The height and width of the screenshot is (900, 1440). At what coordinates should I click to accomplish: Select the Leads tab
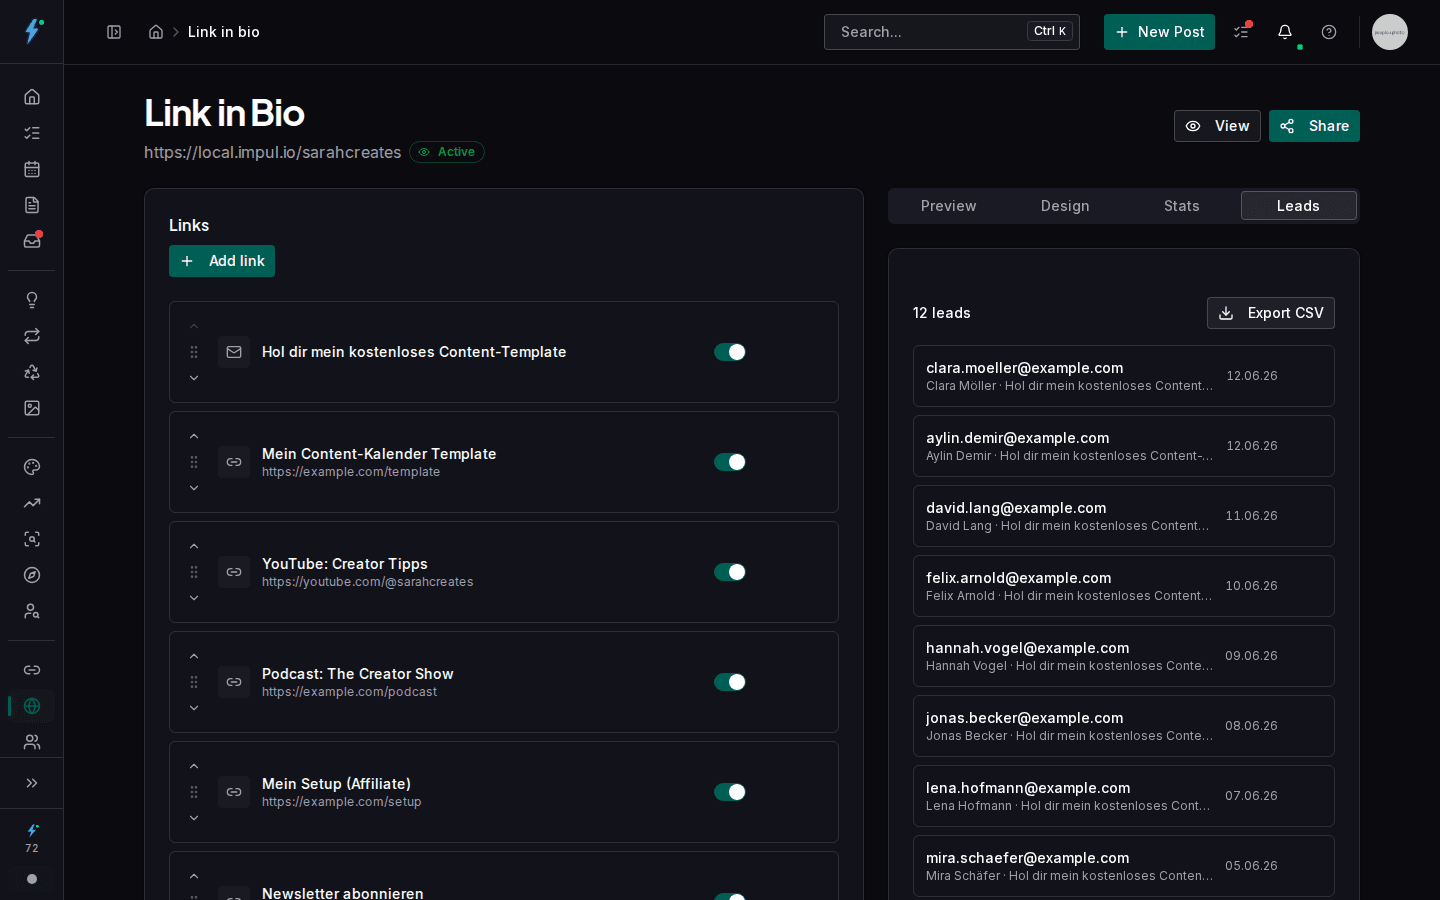(x=1298, y=206)
